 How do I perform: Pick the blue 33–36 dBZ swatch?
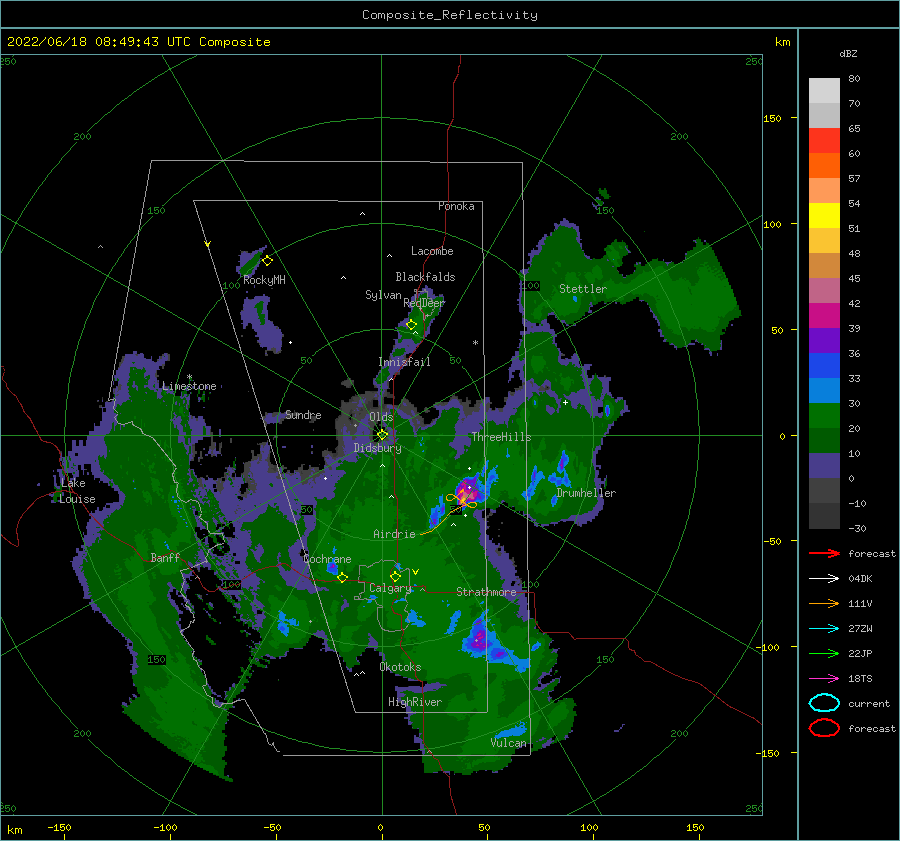coord(824,366)
